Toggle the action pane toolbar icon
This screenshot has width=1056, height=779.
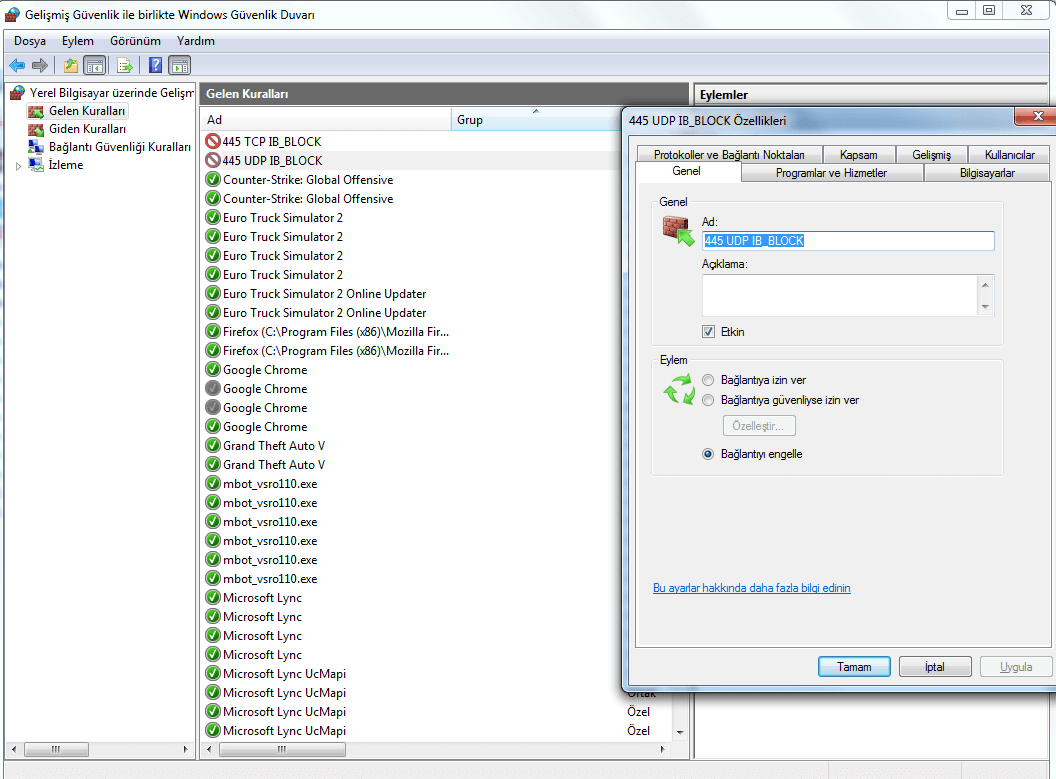180,65
